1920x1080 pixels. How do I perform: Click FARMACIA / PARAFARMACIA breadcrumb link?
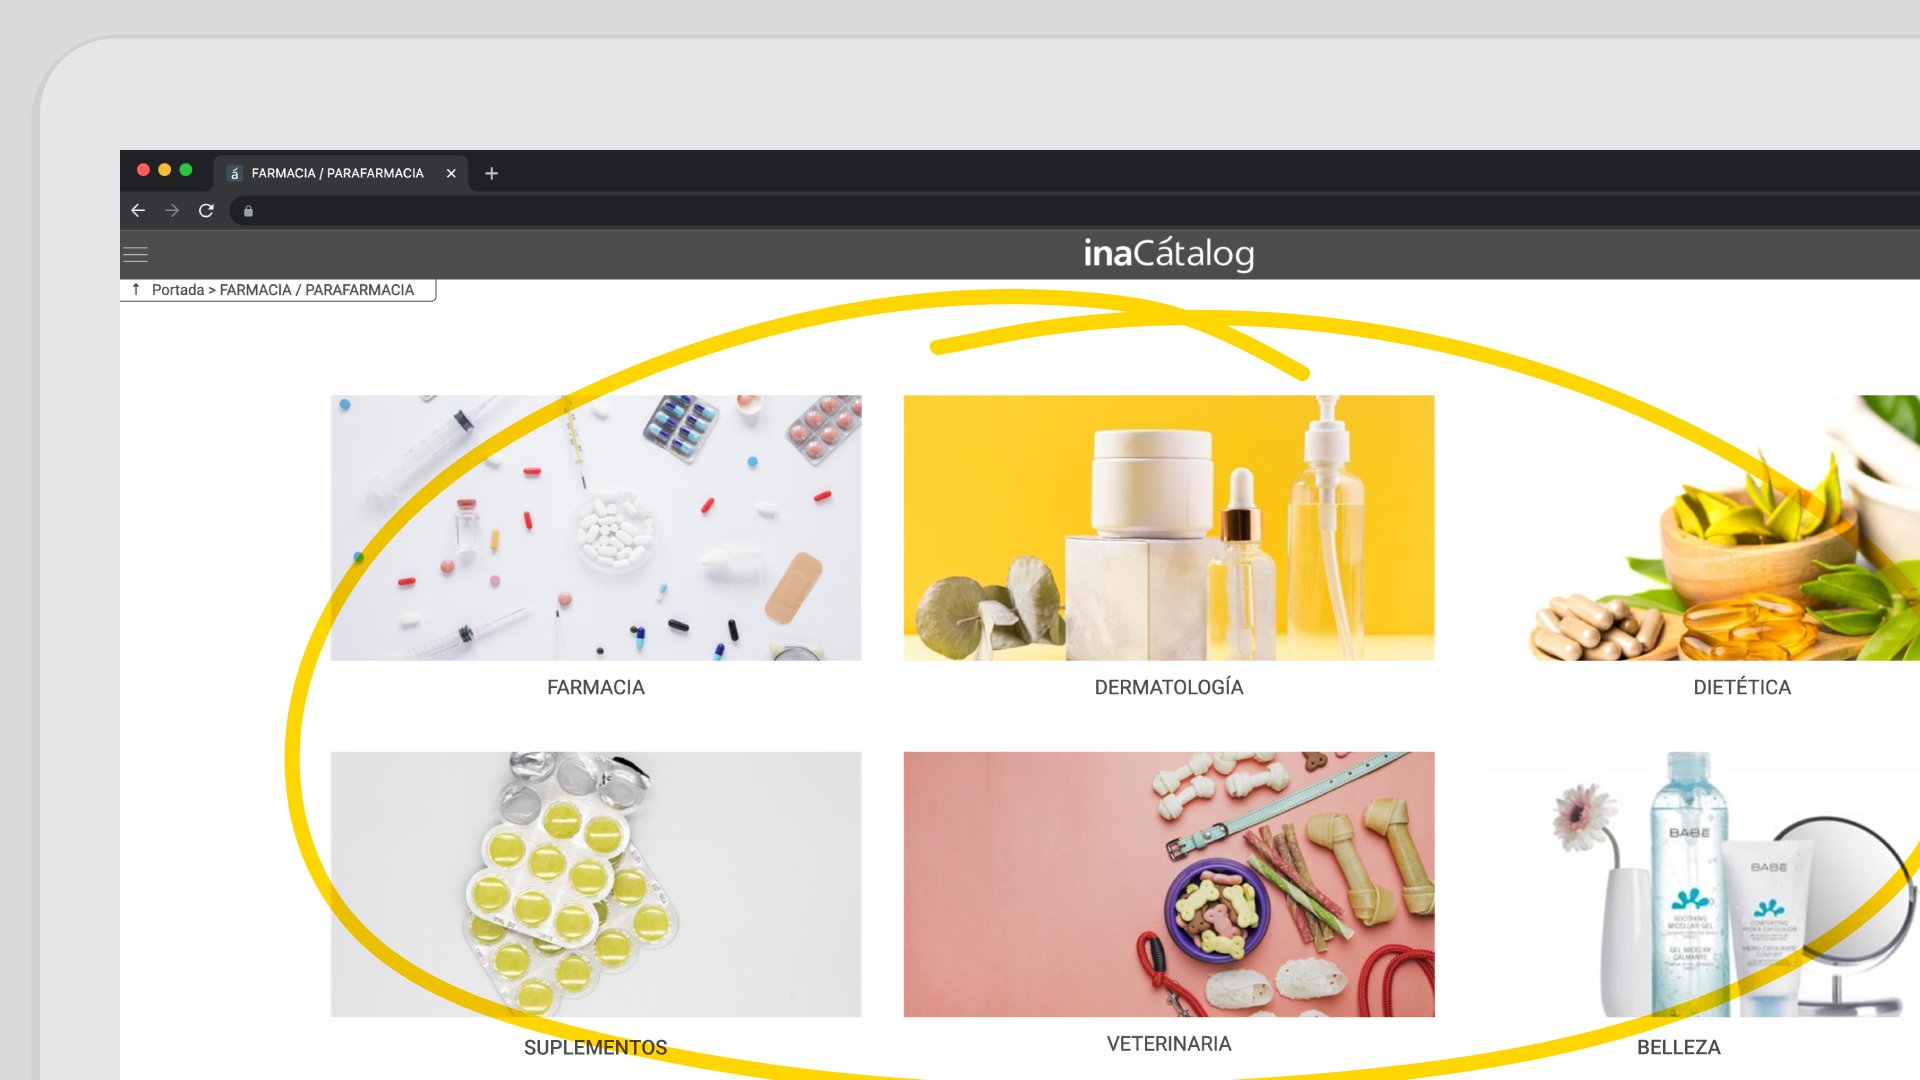[316, 290]
